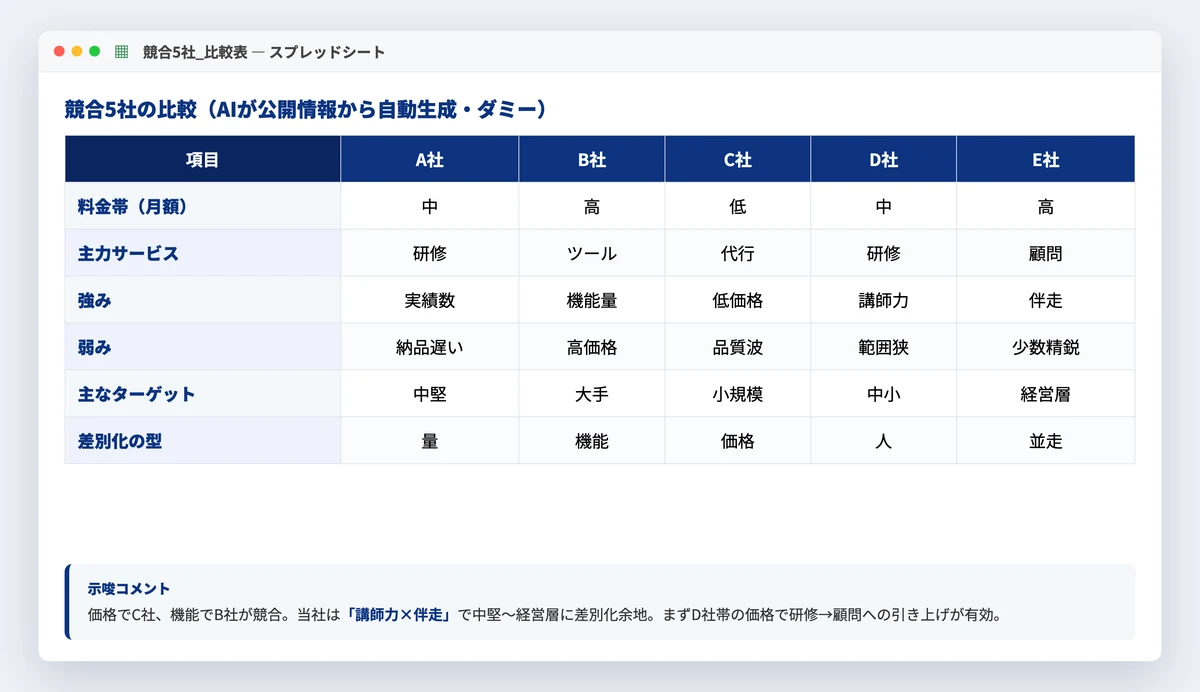This screenshot has height=692, width=1200.
Task: Click A社 料金帯 cell showing 中
Action: [430, 206]
